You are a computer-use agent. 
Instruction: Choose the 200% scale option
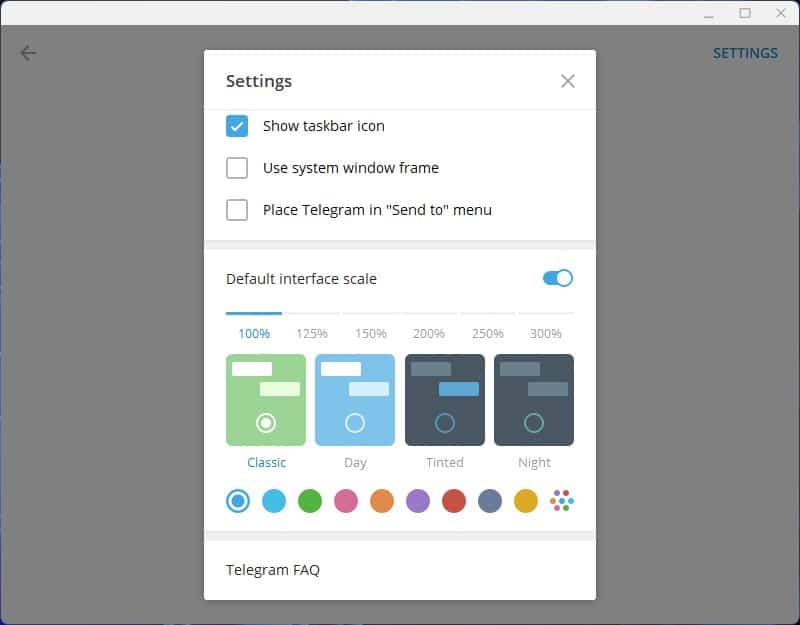pos(429,333)
